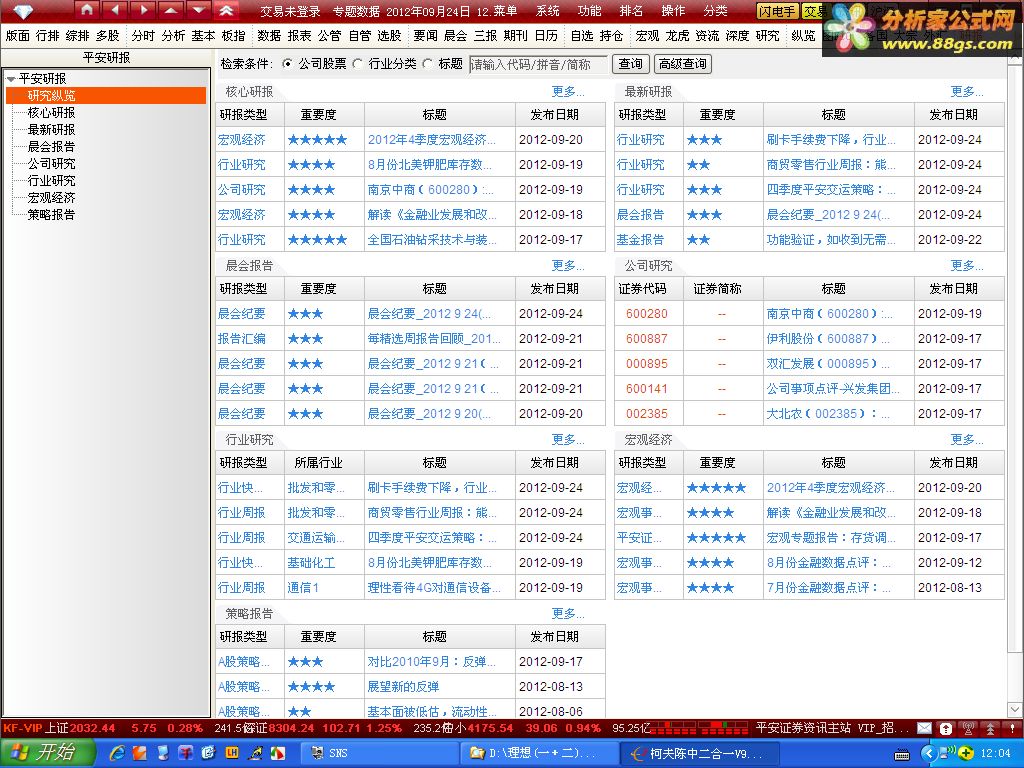Open the 分类 menu
The height and width of the screenshot is (768, 1024).
[715, 11]
